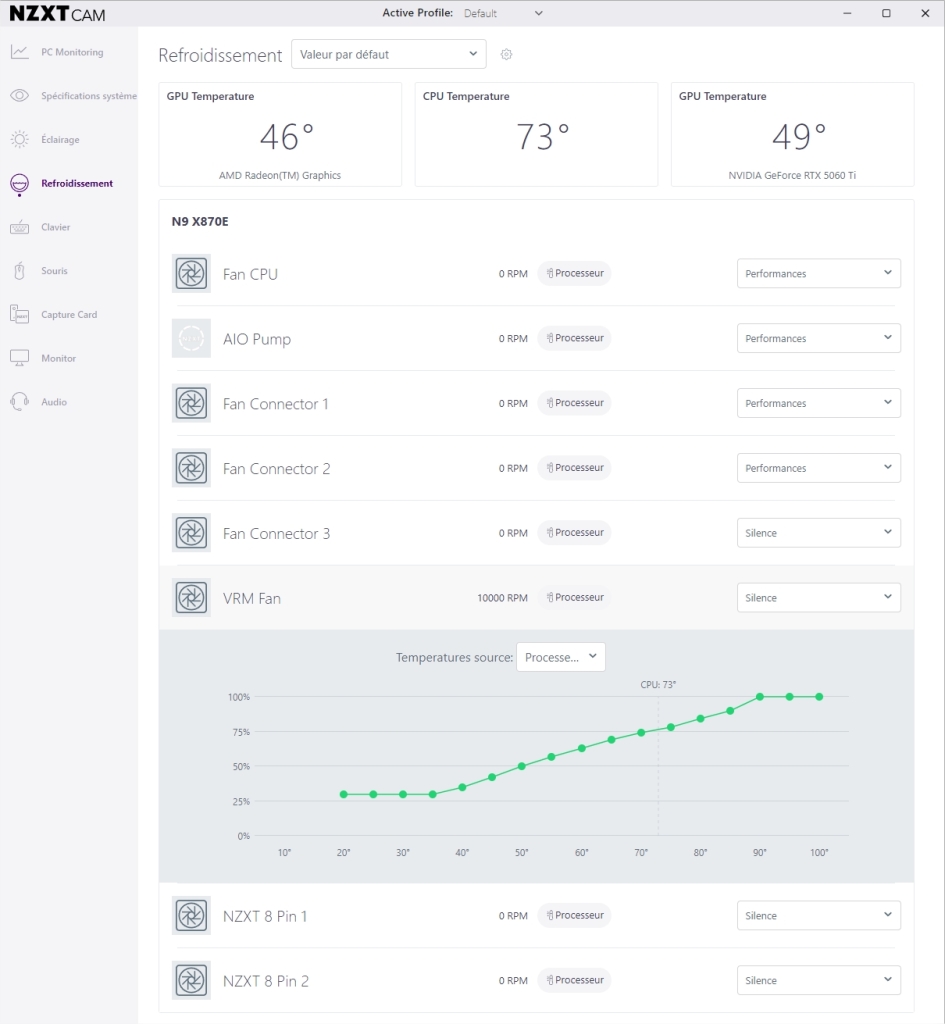Click the Audio headset icon

click(x=20, y=402)
